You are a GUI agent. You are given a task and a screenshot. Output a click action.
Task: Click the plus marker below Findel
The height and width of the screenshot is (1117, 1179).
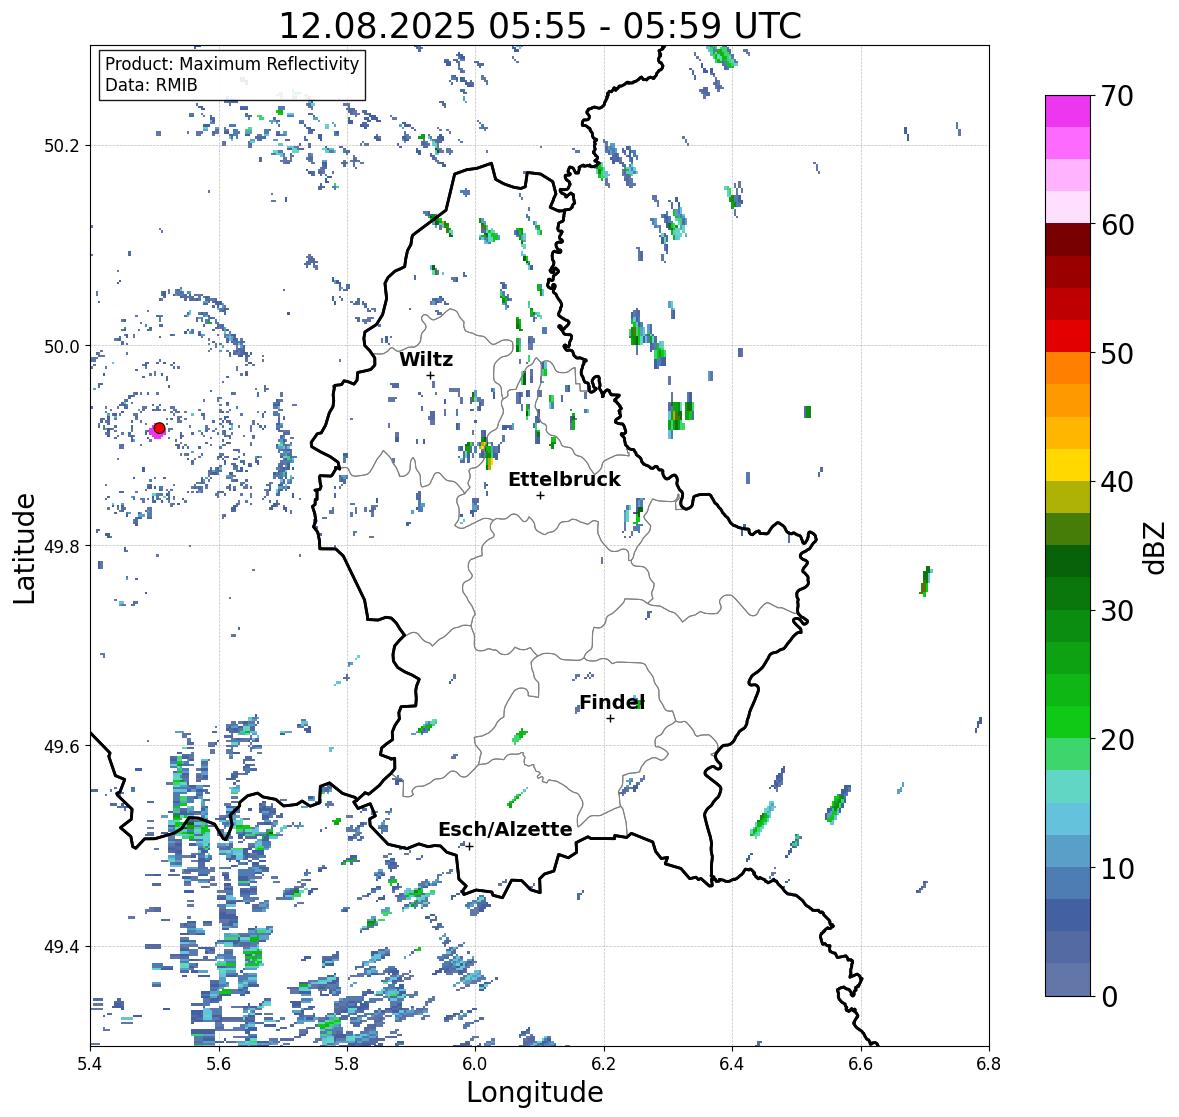click(x=611, y=719)
